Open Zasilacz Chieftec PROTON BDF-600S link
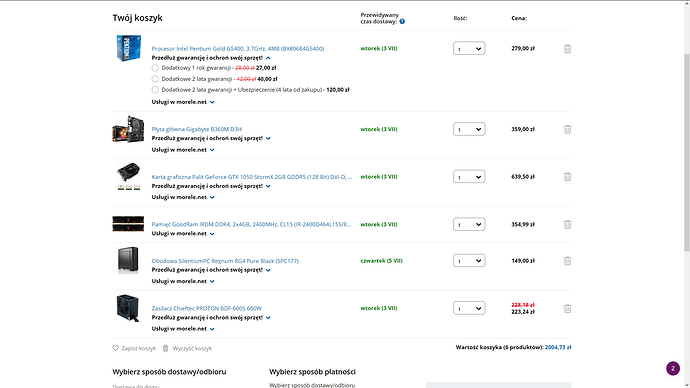 click(207, 308)
